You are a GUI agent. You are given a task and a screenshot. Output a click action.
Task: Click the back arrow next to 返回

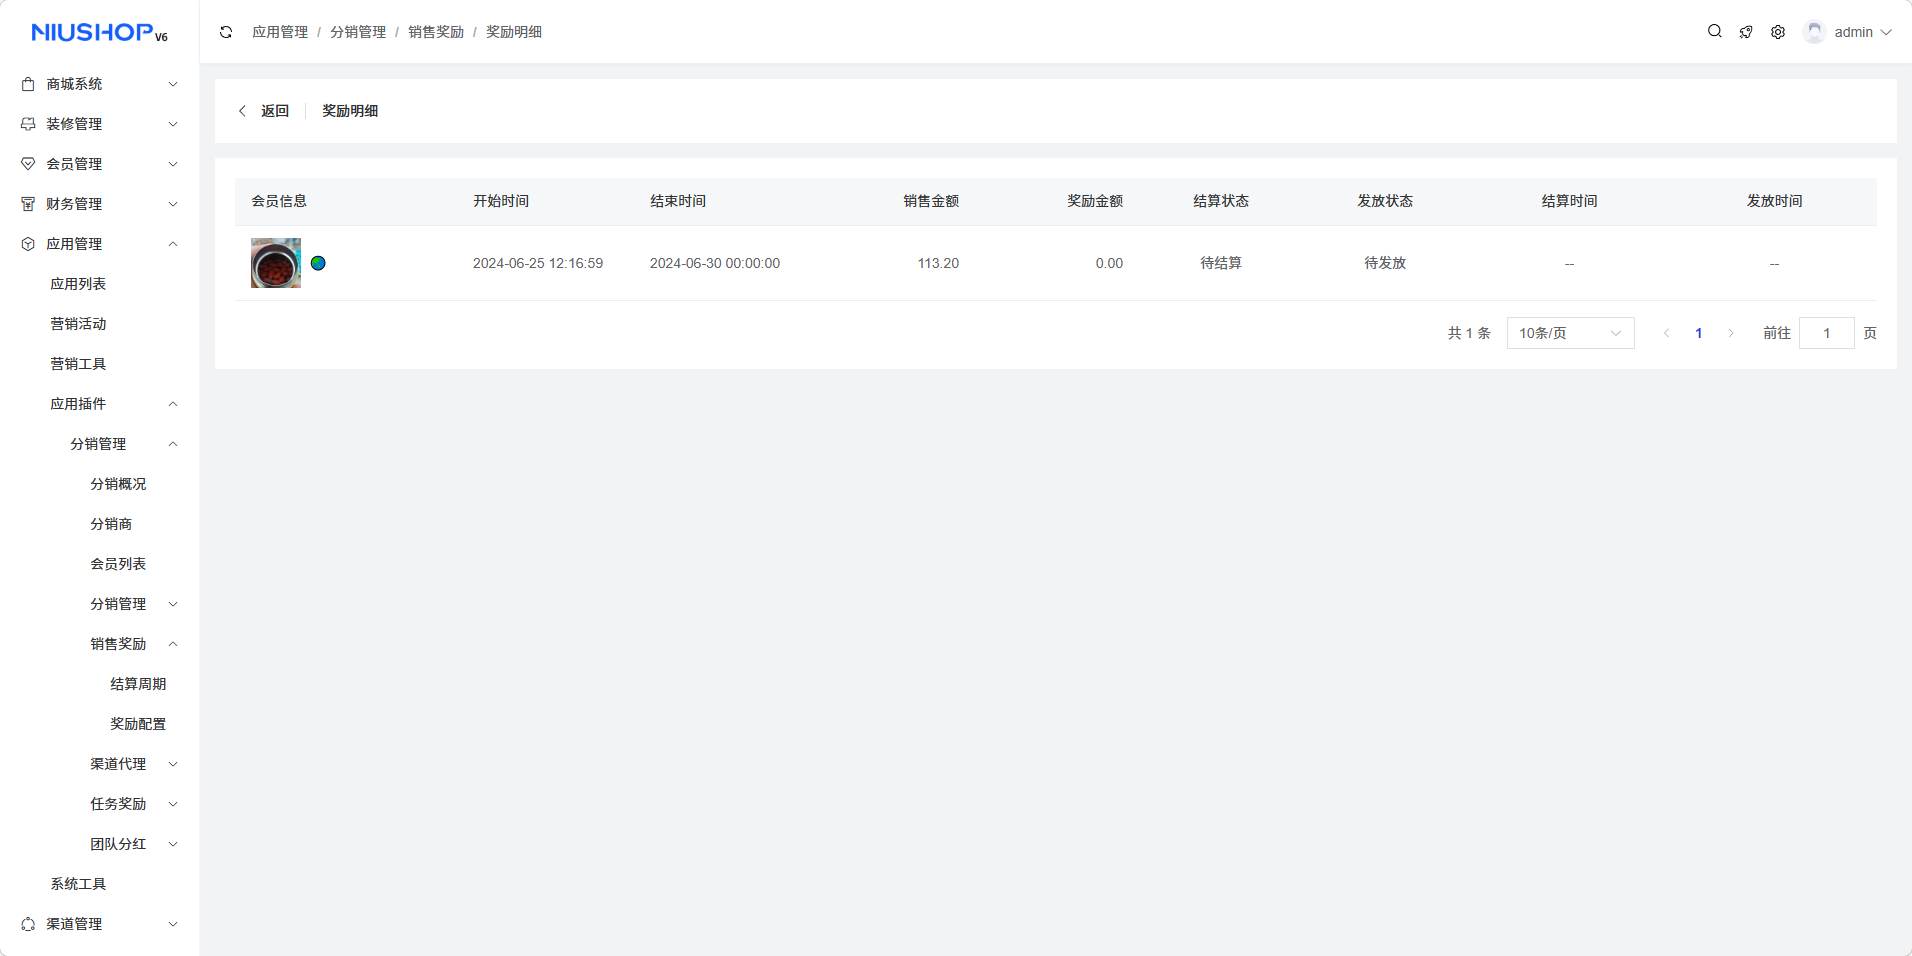coord(242,111)
